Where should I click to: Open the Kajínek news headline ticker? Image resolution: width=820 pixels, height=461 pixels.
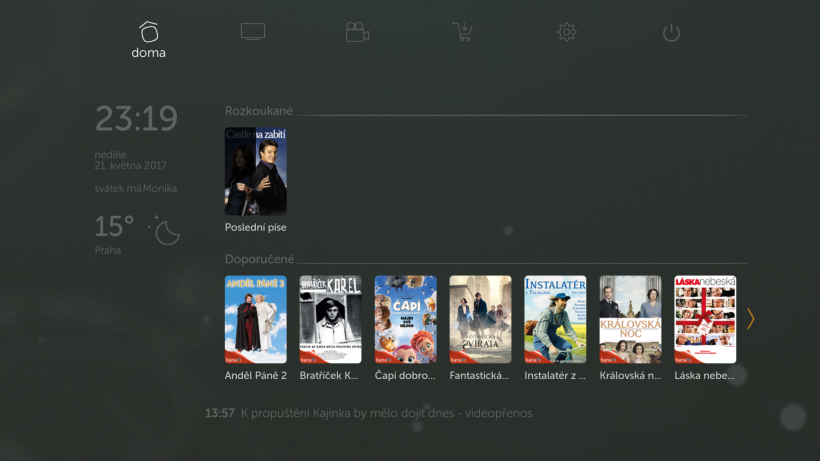386,413
